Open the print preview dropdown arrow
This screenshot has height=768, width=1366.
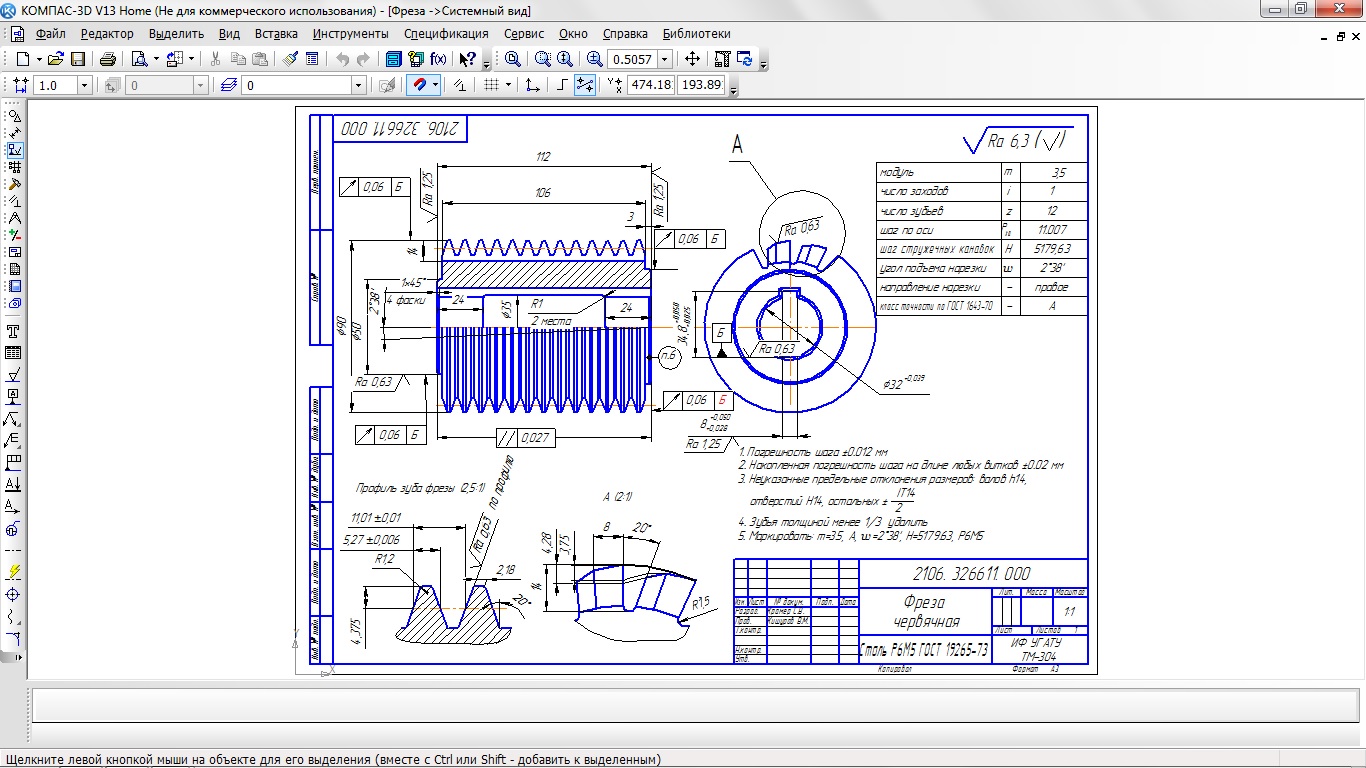click(156, 59)
